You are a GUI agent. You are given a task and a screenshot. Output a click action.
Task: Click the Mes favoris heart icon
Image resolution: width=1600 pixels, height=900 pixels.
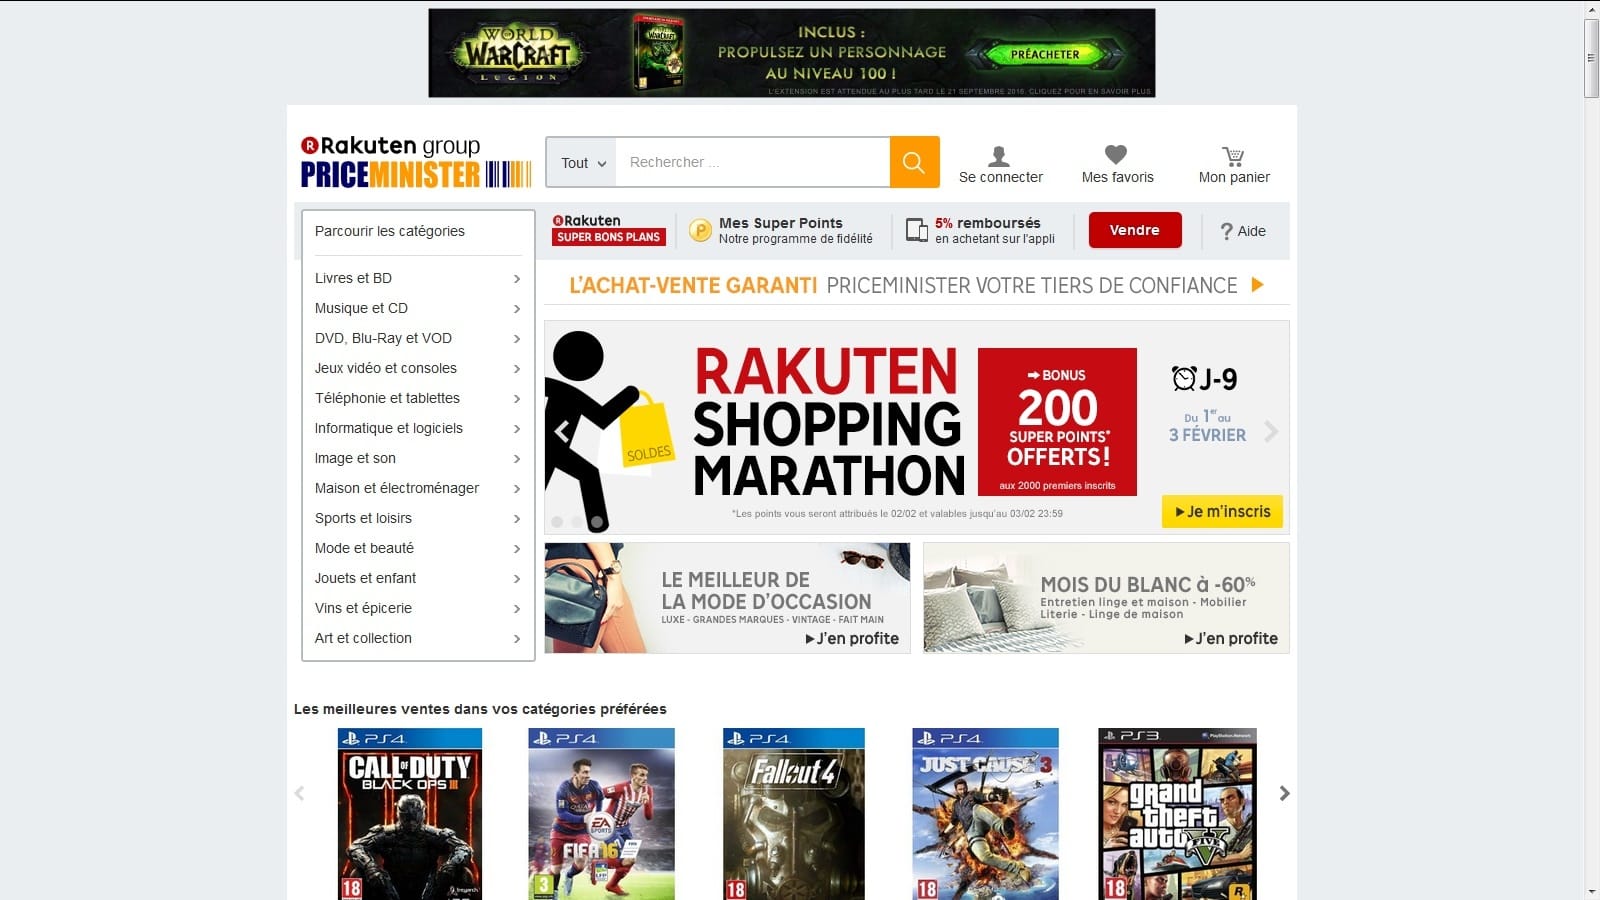click(1116, 155)
